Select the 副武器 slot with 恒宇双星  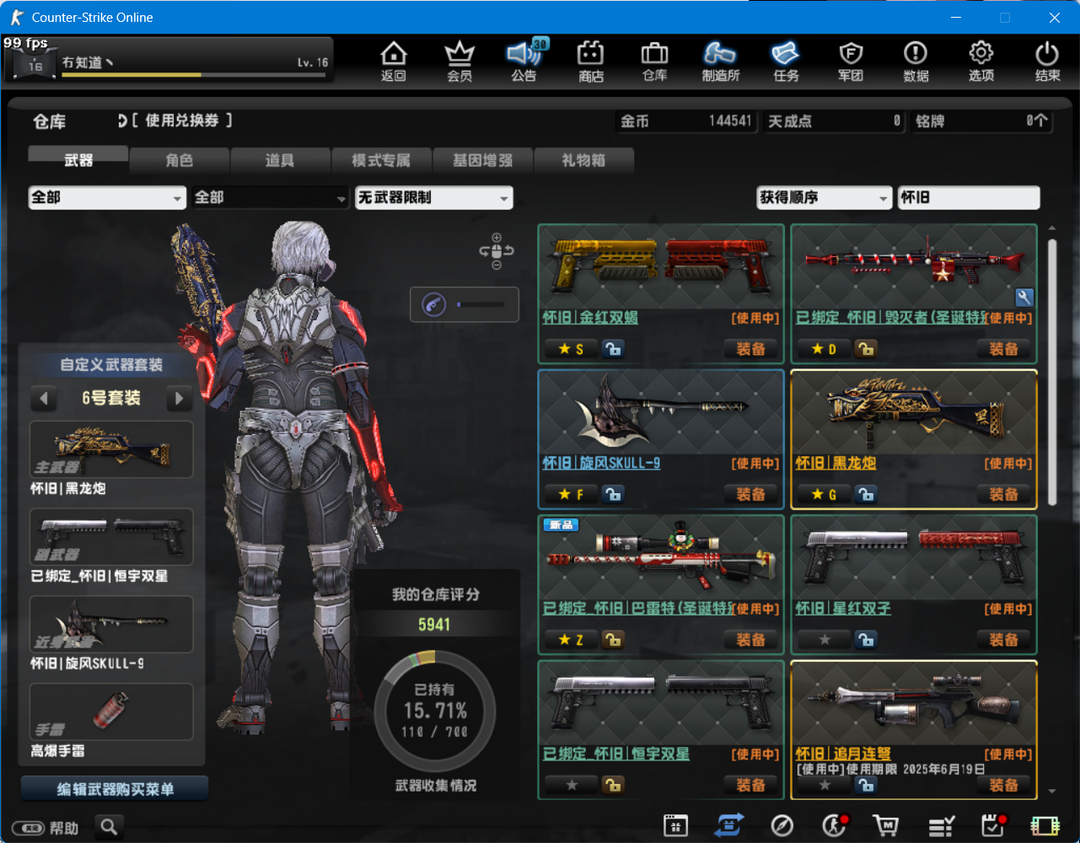[x=112, y=537]
